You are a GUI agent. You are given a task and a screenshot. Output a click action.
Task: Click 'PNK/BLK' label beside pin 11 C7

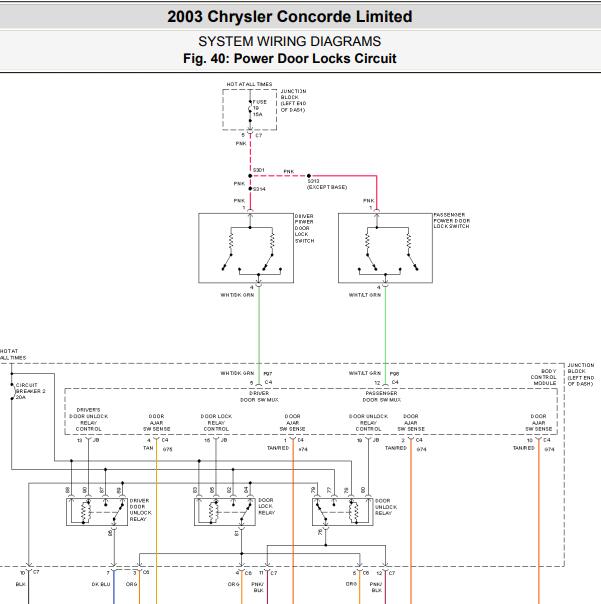(x=258, y=587)
